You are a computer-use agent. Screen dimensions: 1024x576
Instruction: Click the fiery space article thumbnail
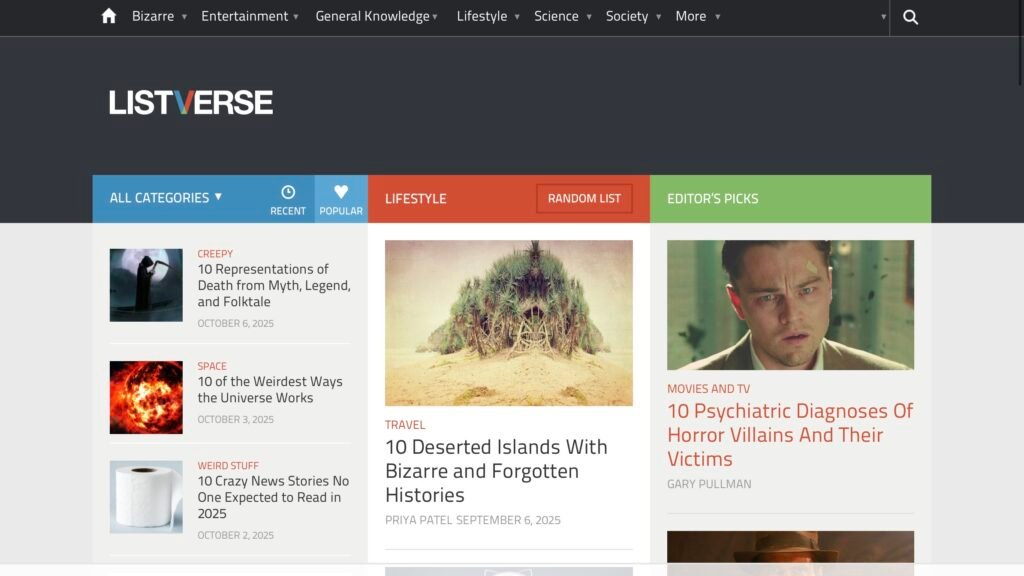tap(146, 397)
